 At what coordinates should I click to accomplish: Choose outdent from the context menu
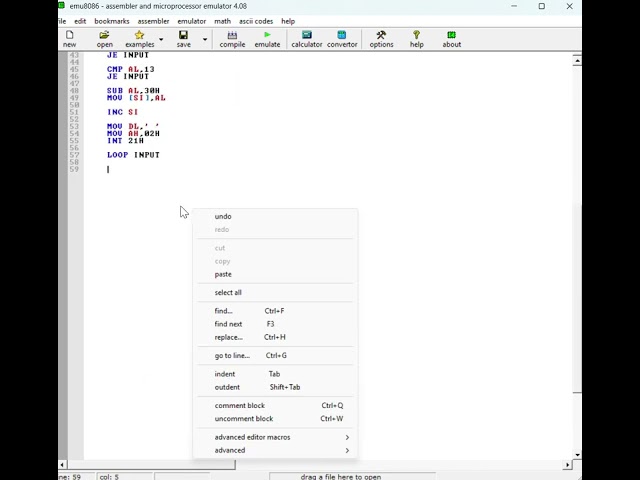(275, 387)
